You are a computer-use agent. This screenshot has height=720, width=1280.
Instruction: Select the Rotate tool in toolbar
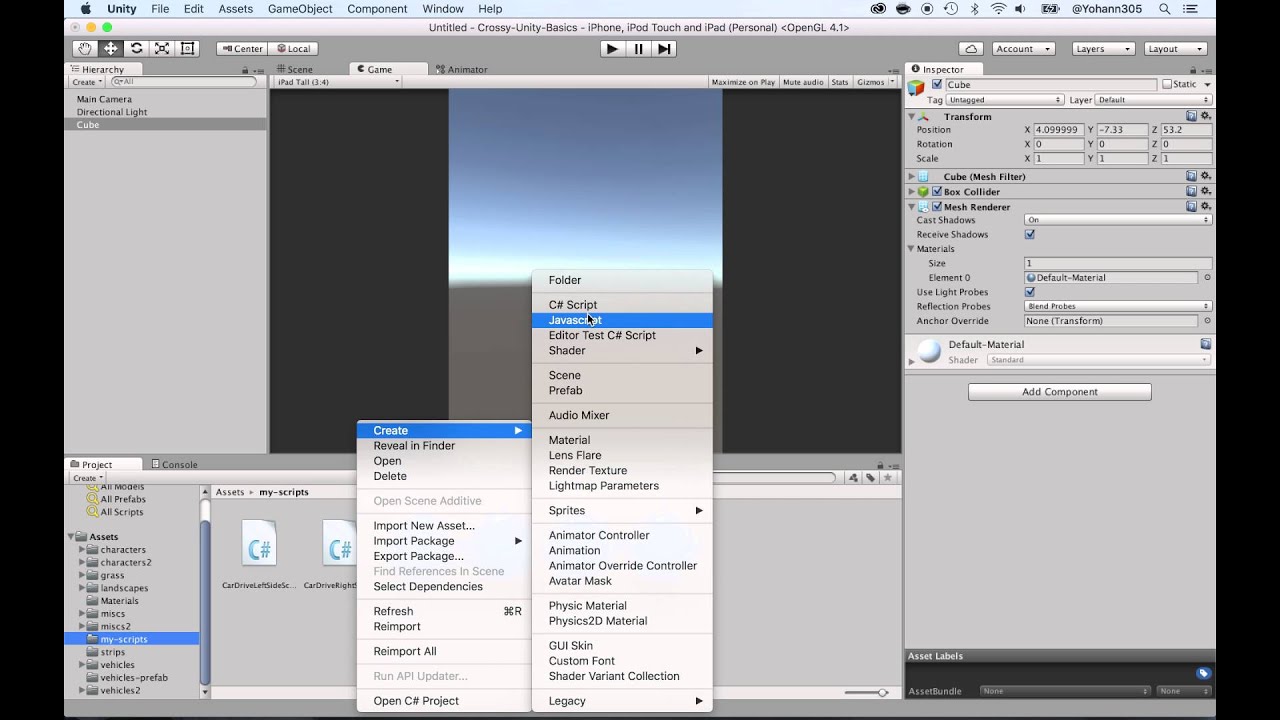136,48
